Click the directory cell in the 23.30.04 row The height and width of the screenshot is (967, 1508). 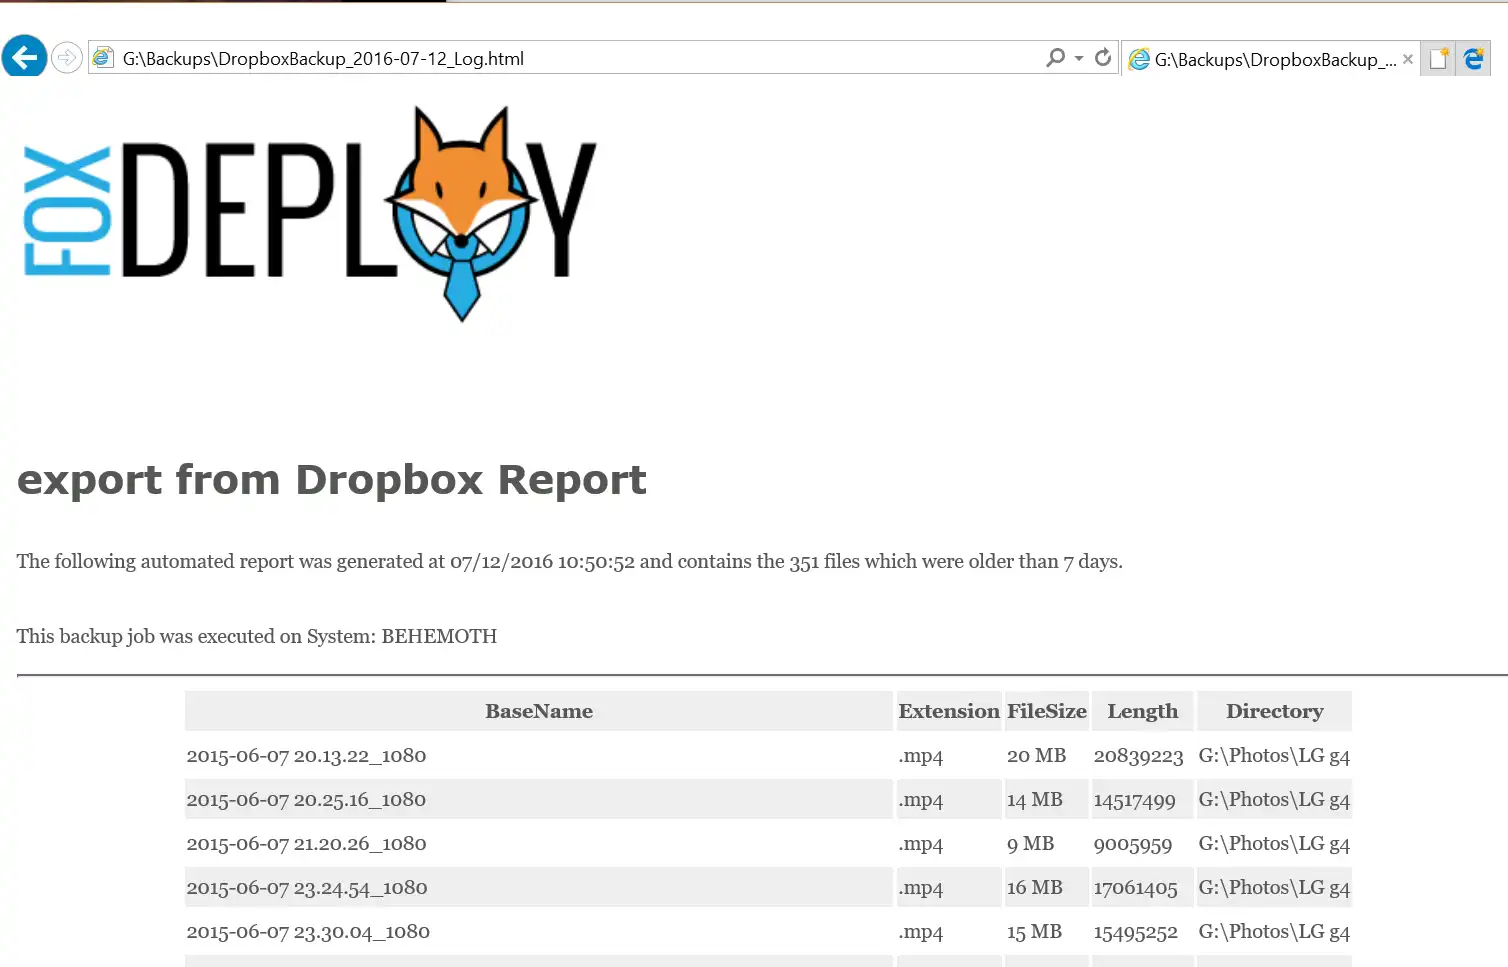tap(1275, 932)
